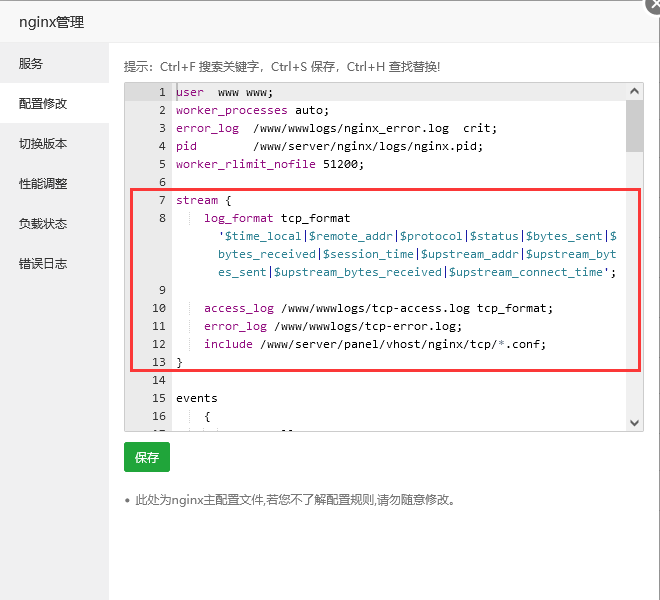This screenshot has height=600, width=660.
Task: Click the include tcp/*.conf line
Action: coord(375,344)
